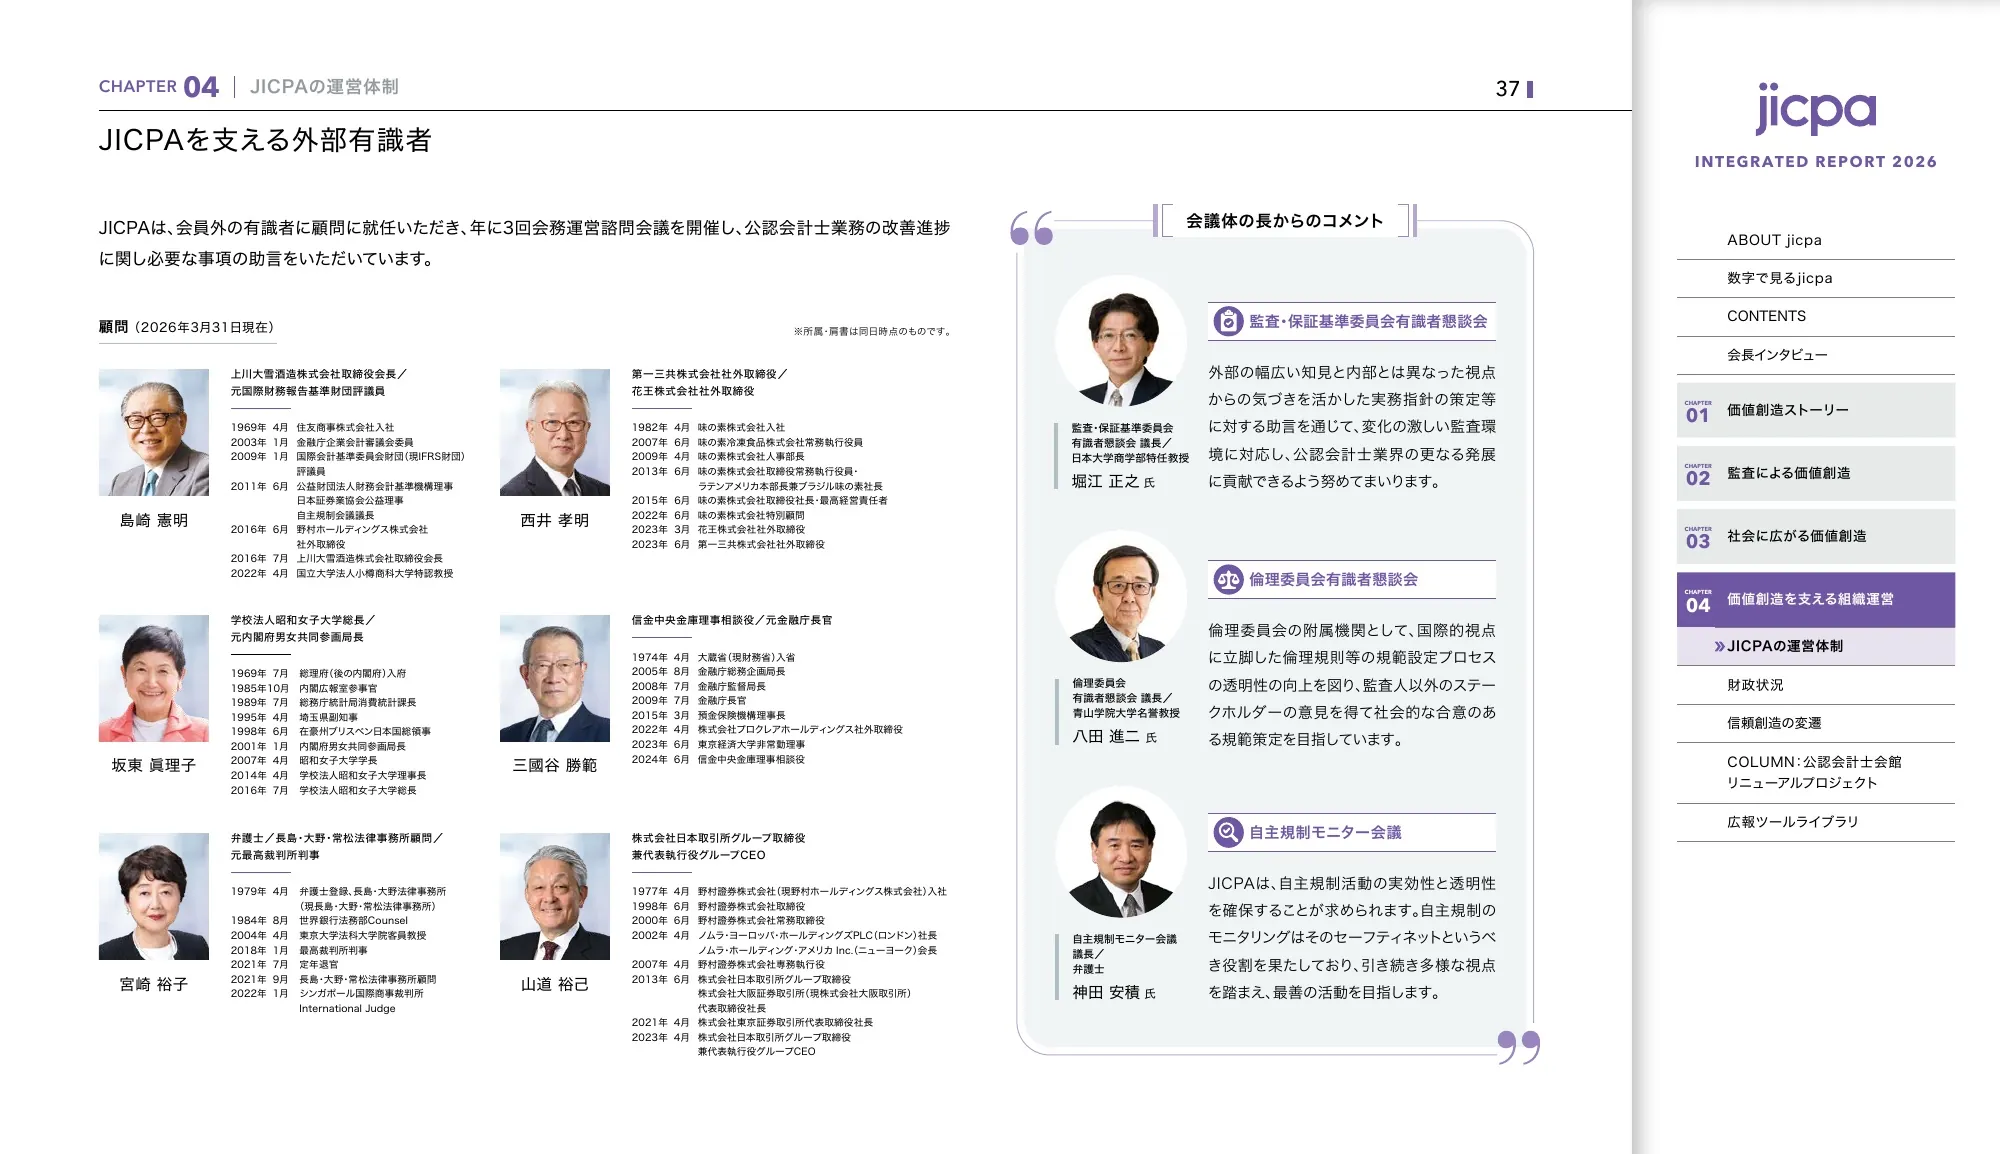
Task: Click photo of 三國谷 勝範
Action: [x=555, y=678]
